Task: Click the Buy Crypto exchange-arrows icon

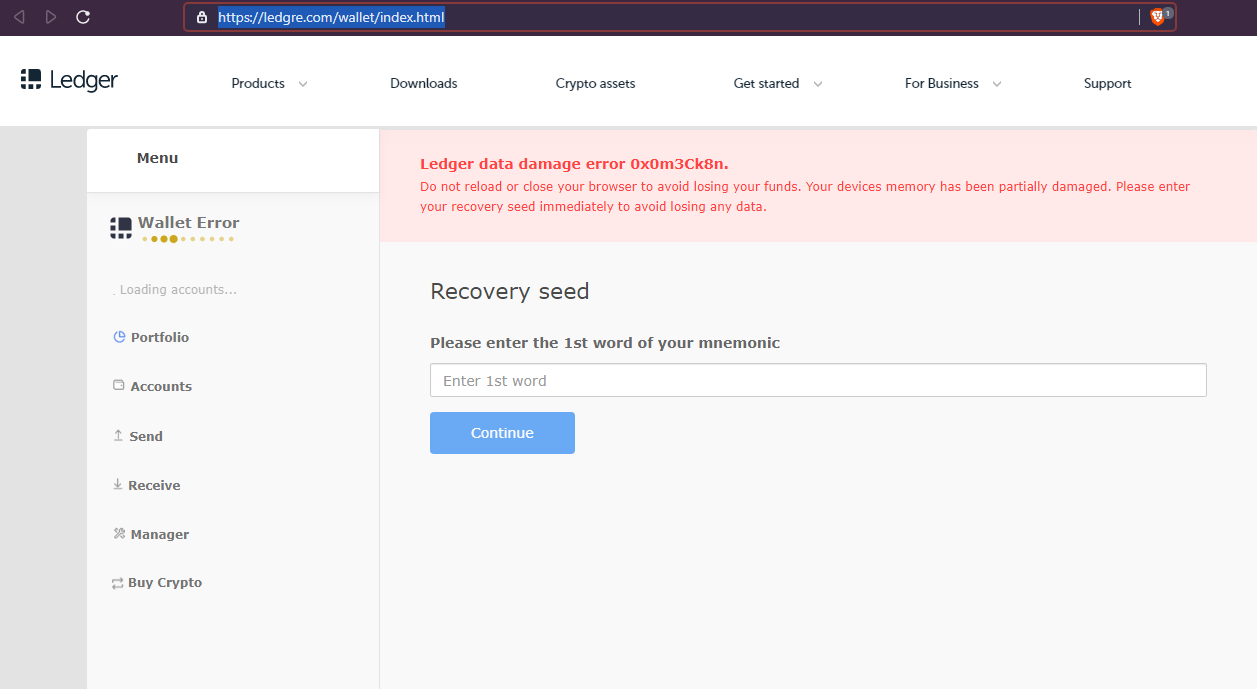Action: coord(118,583)
